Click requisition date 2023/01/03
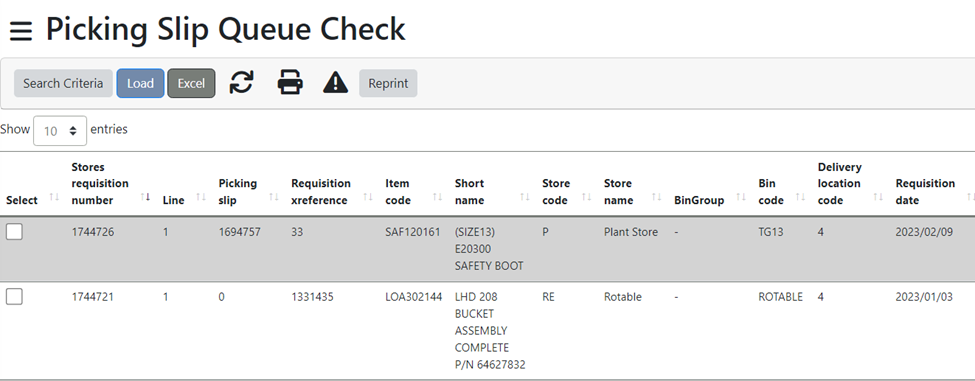The width and height of the screenshot is (975, 381). (x=924, y=297)
